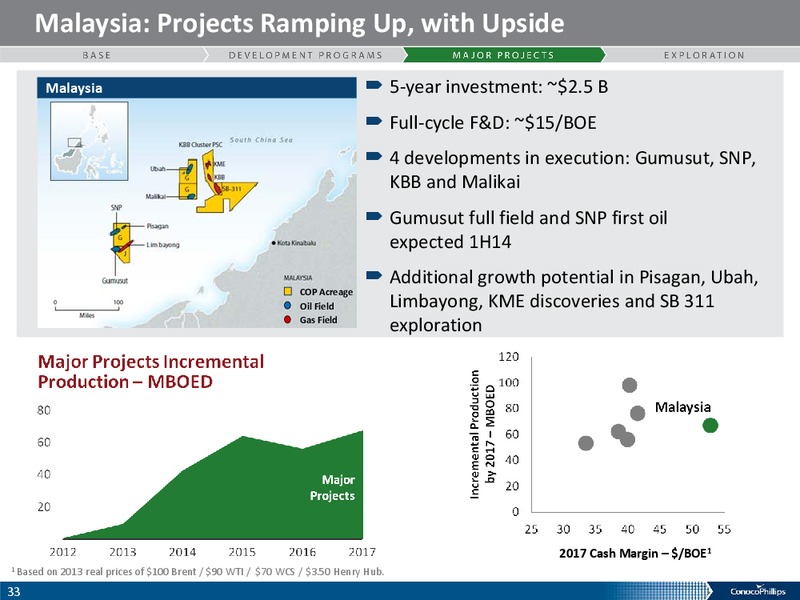Click the 'Oil Field' legend text

point(317,306)
